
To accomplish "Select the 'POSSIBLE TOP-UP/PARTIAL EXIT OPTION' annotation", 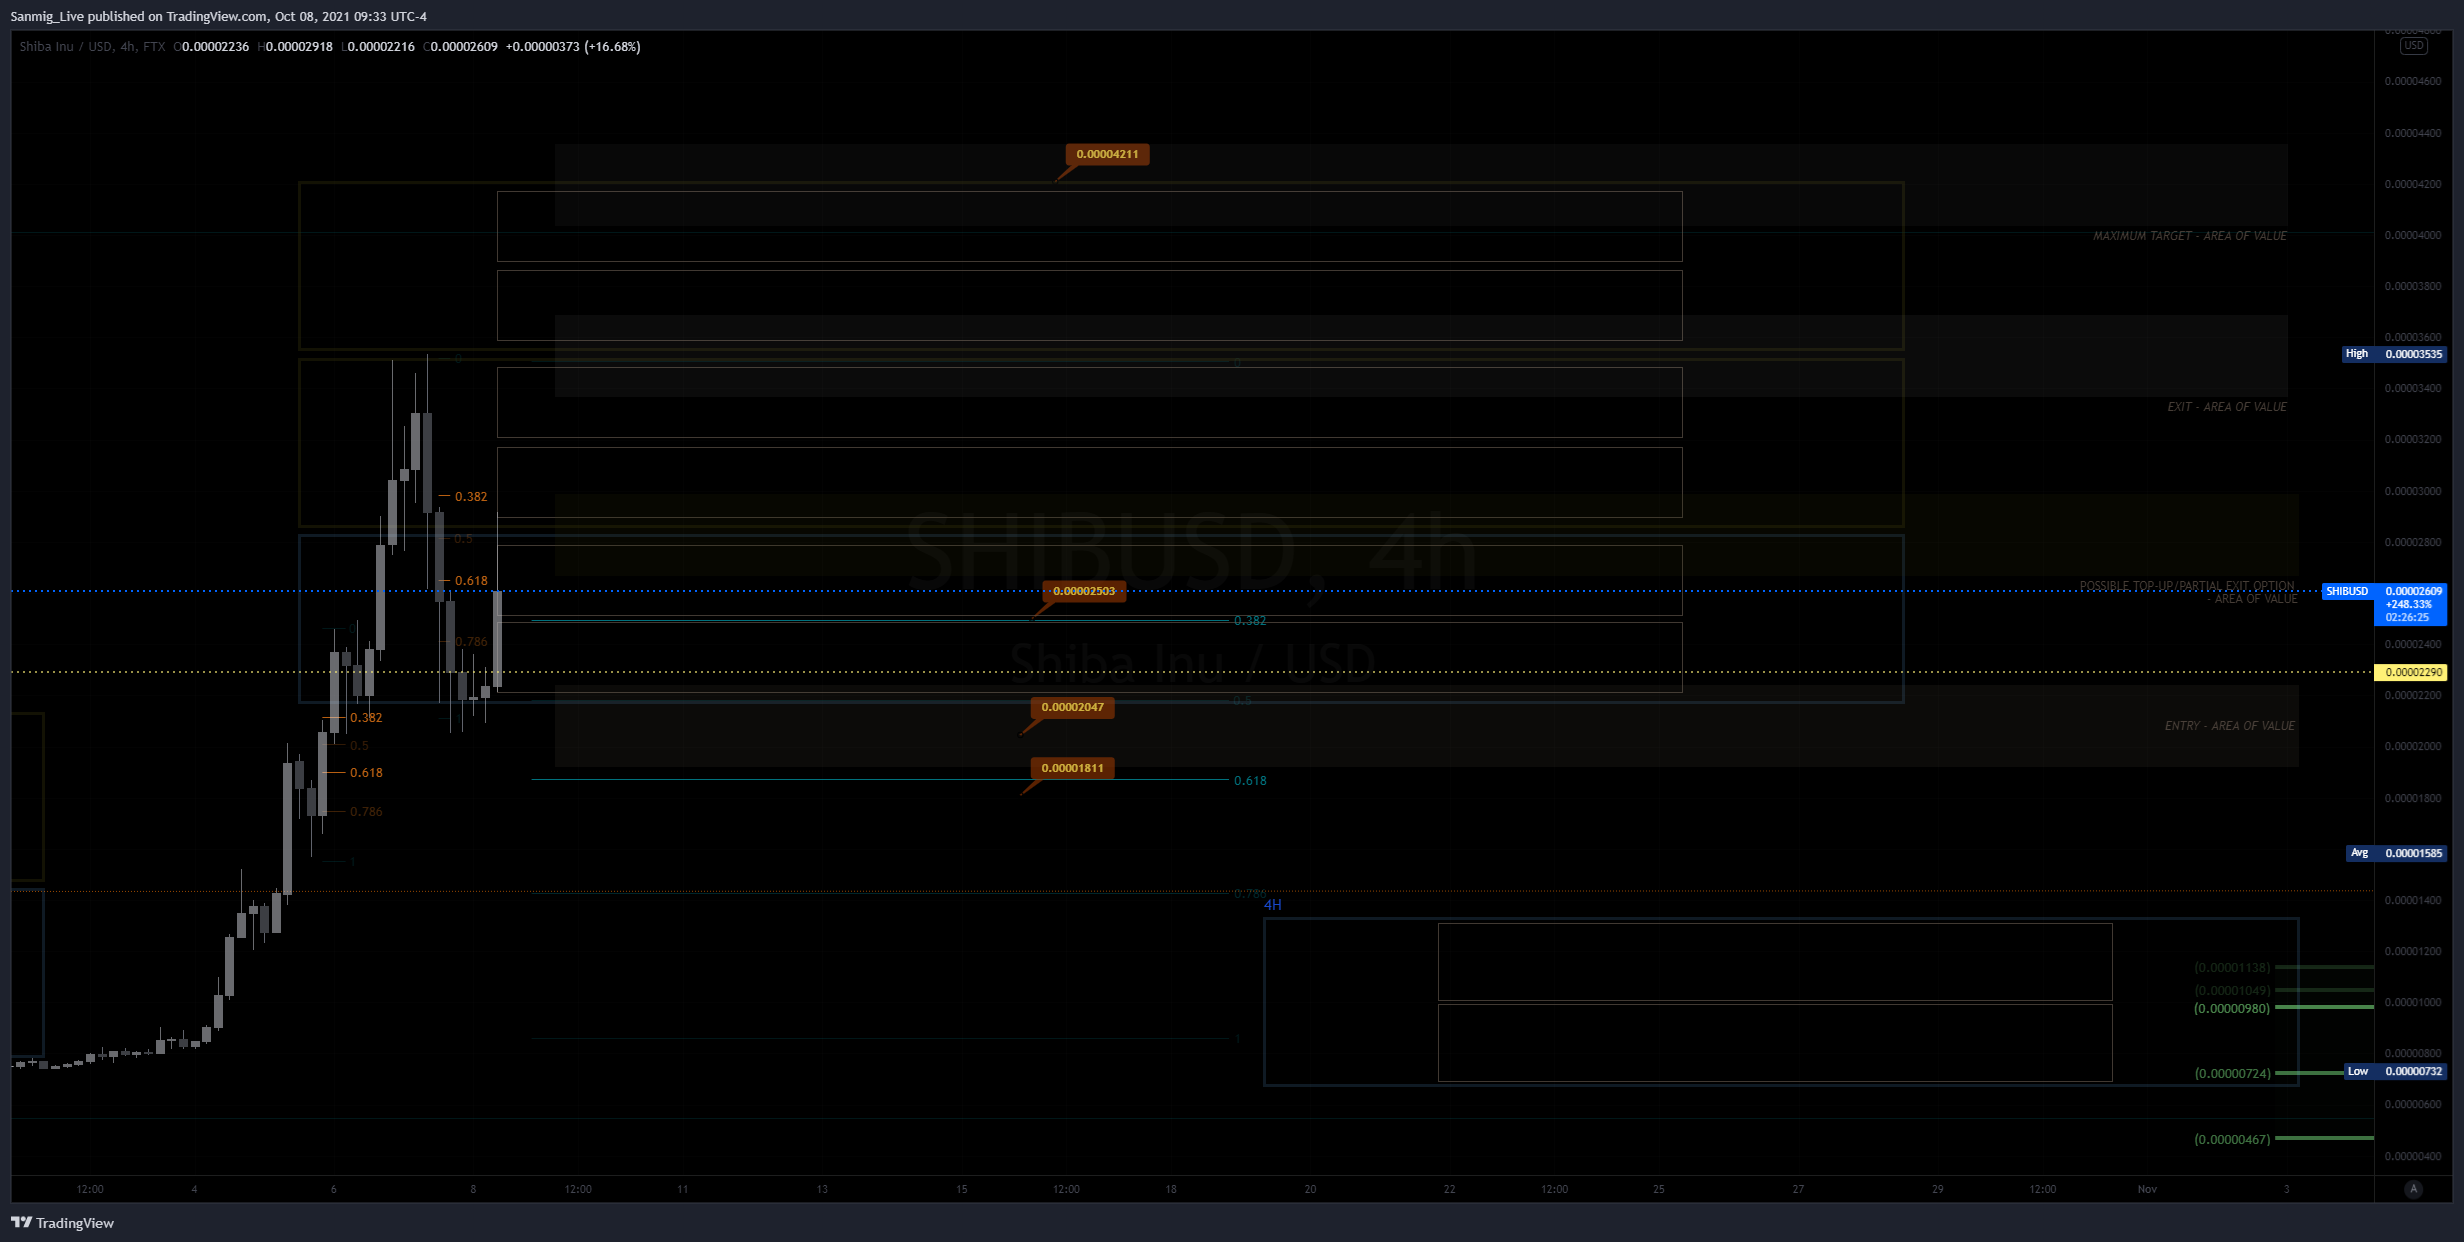I will (2187, 586).
